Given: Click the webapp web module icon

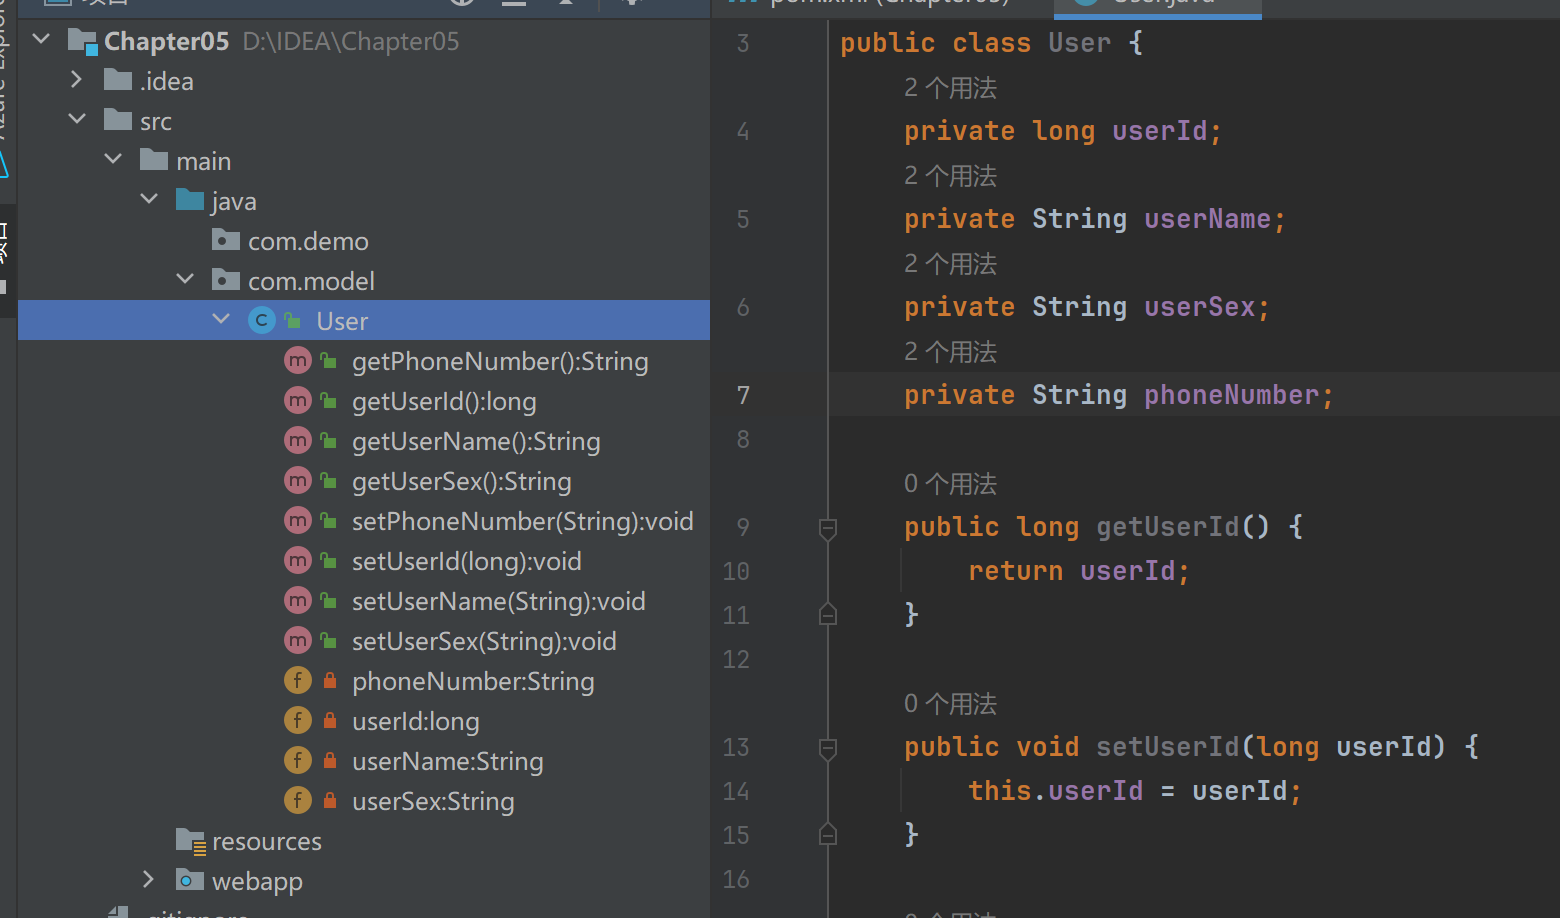Looking at the screenshot, I should tap(190, 880).
